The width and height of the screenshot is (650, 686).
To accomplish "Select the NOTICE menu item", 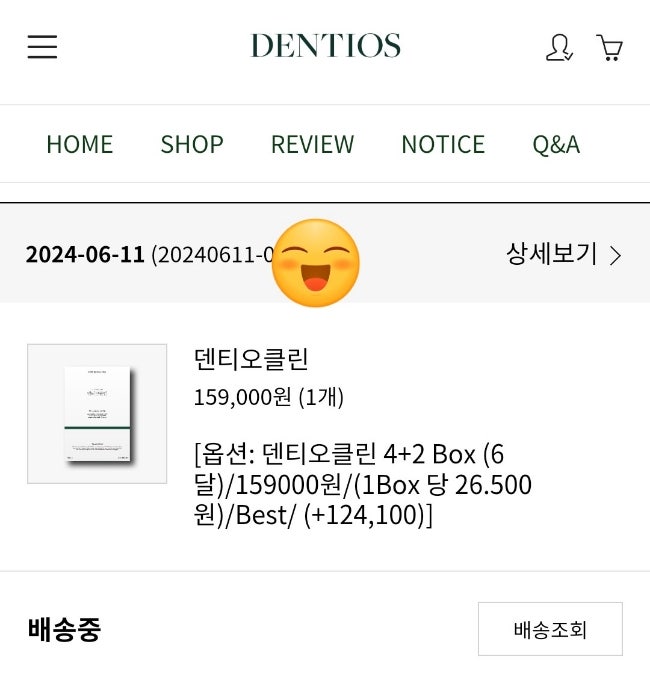I will click(443, 144).
